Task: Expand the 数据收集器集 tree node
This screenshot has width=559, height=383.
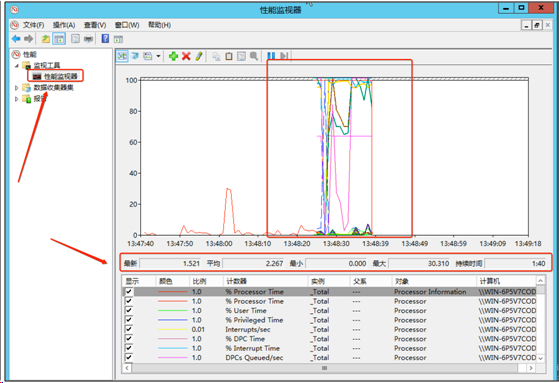Action: pos(16,88)
